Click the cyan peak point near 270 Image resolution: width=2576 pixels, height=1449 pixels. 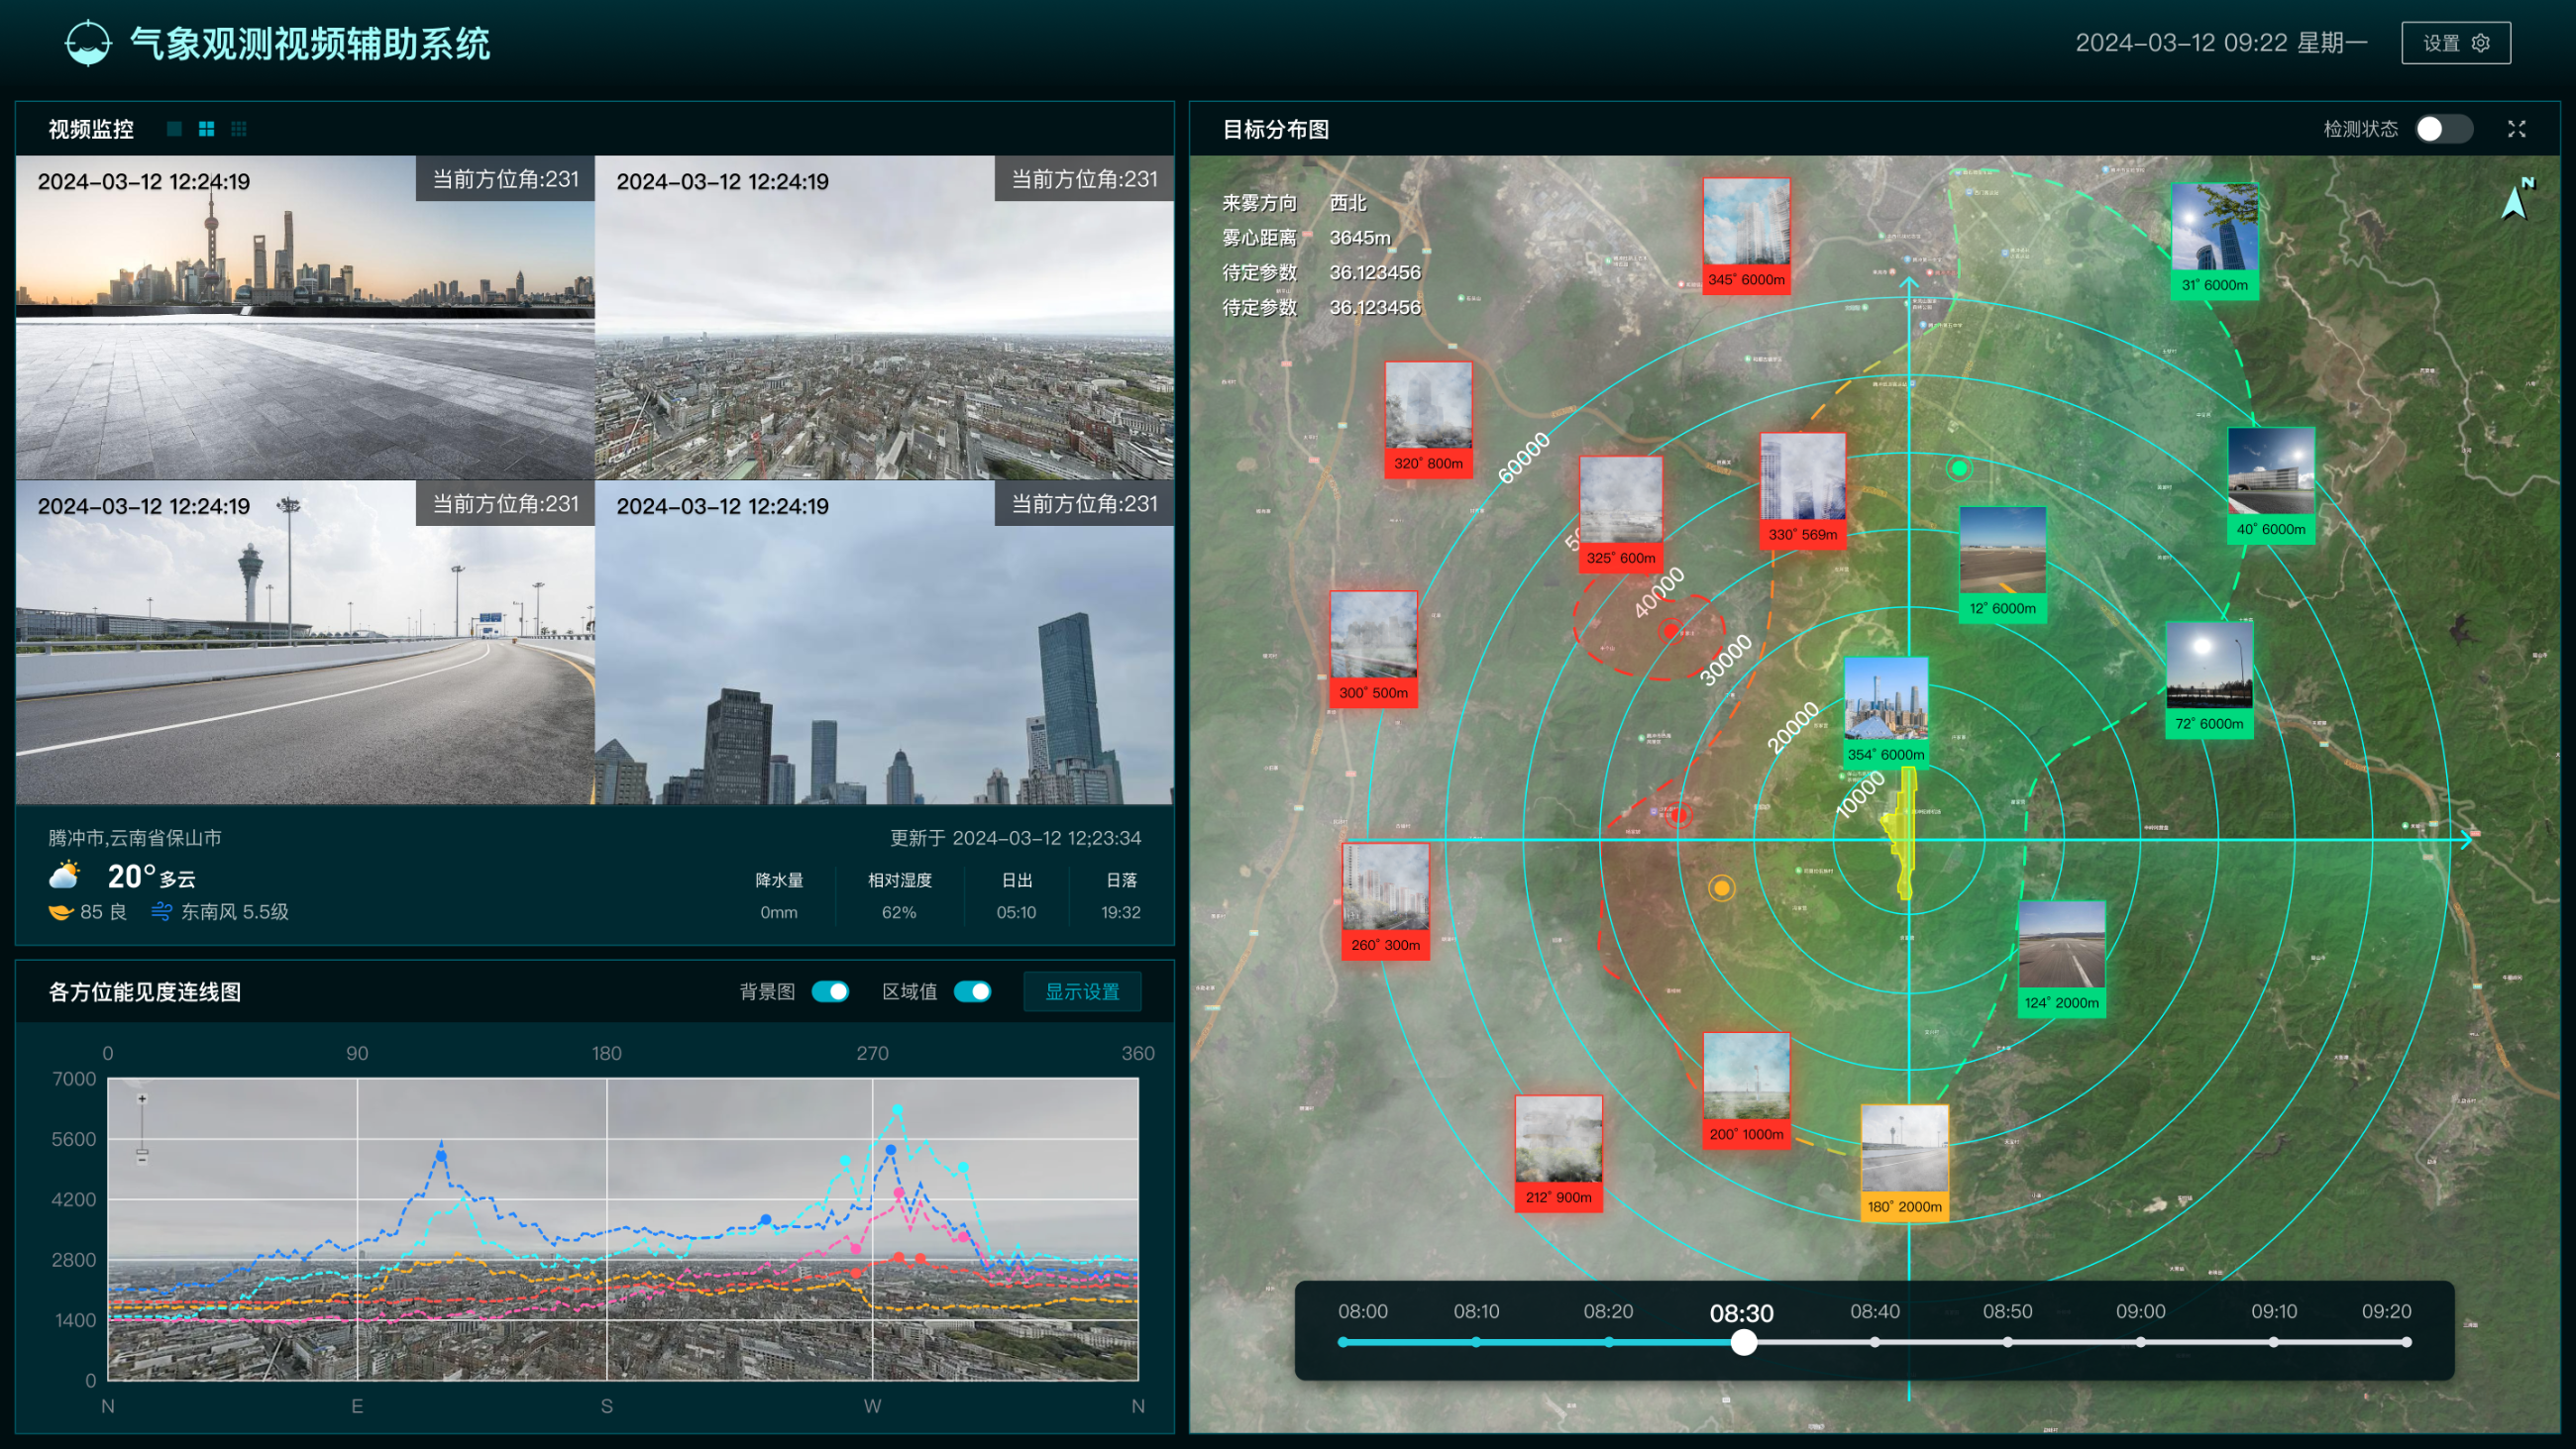click(x=897, y=1109)
